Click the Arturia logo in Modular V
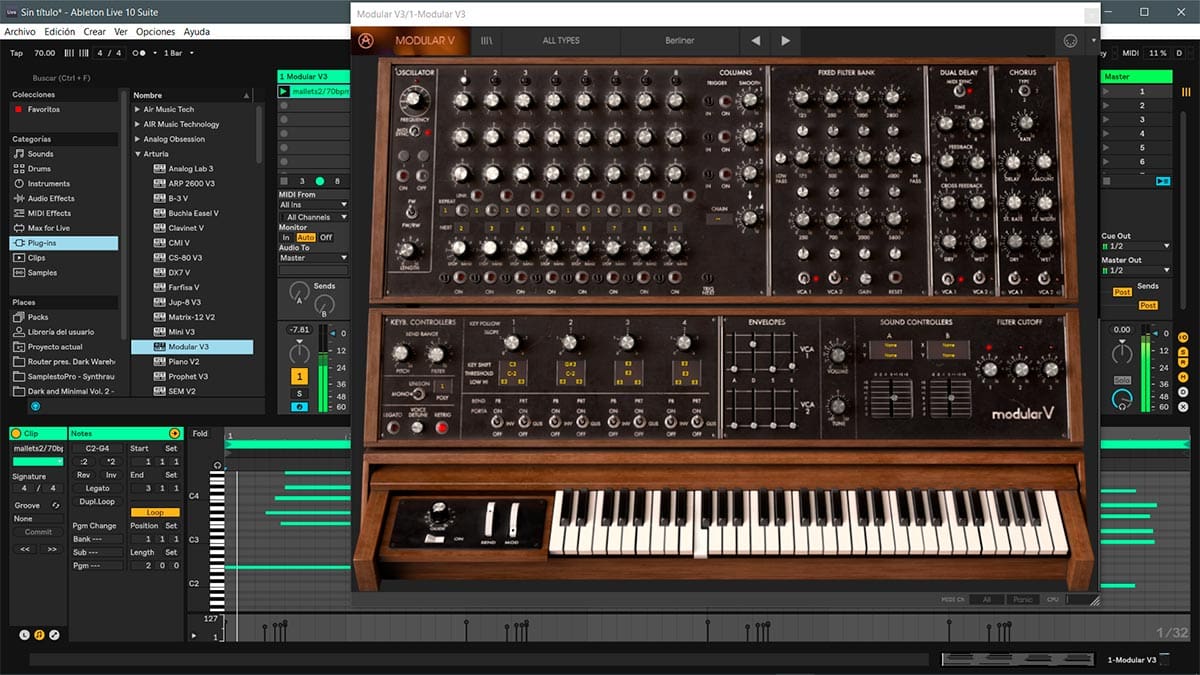 pos(368,41)
